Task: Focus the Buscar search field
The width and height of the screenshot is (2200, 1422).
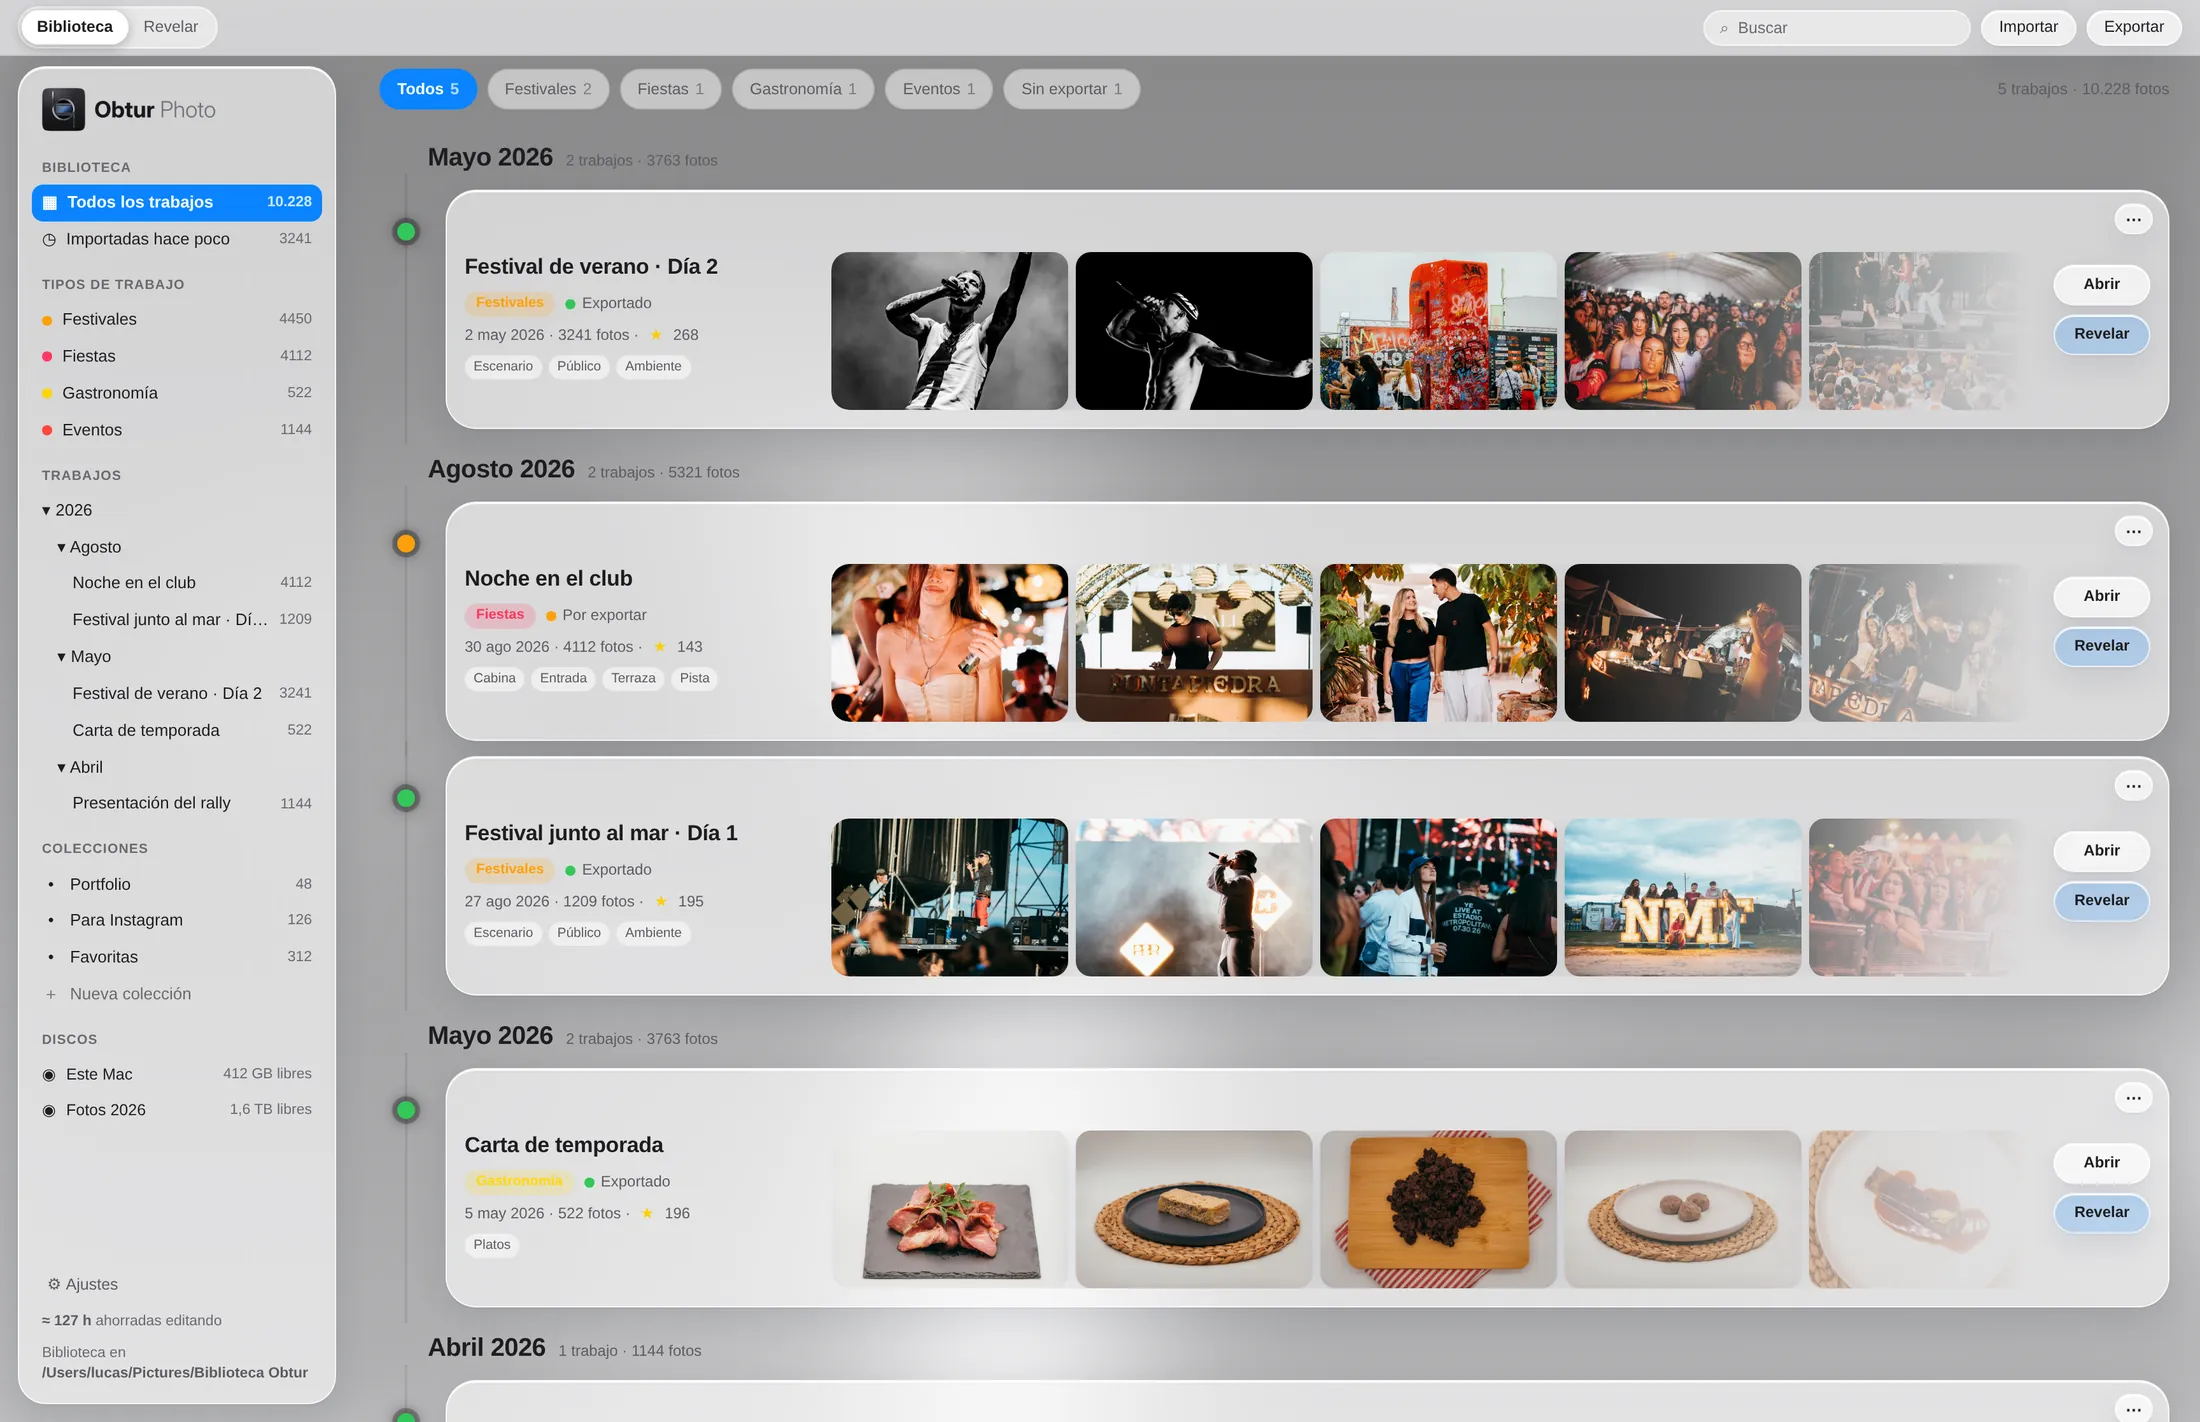Action: pos(1836,28)
